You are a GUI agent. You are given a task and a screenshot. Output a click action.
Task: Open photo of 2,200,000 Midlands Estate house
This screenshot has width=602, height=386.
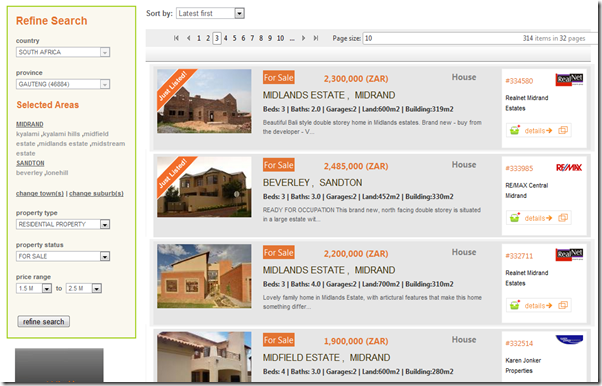(204, 276)
